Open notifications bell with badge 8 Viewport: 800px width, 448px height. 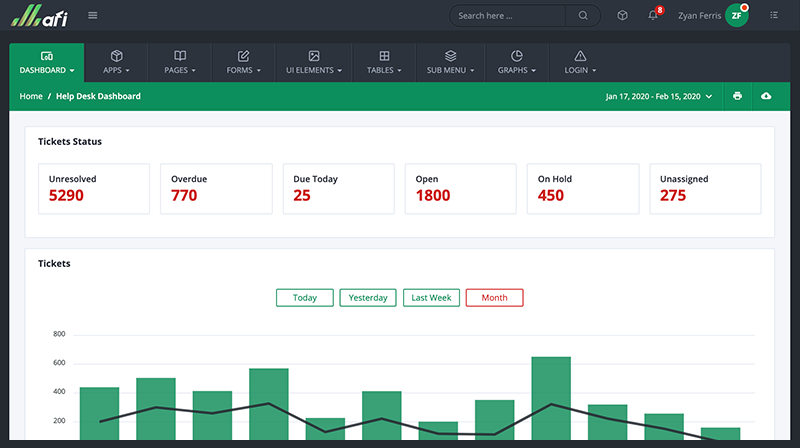[x=653, y=15]
